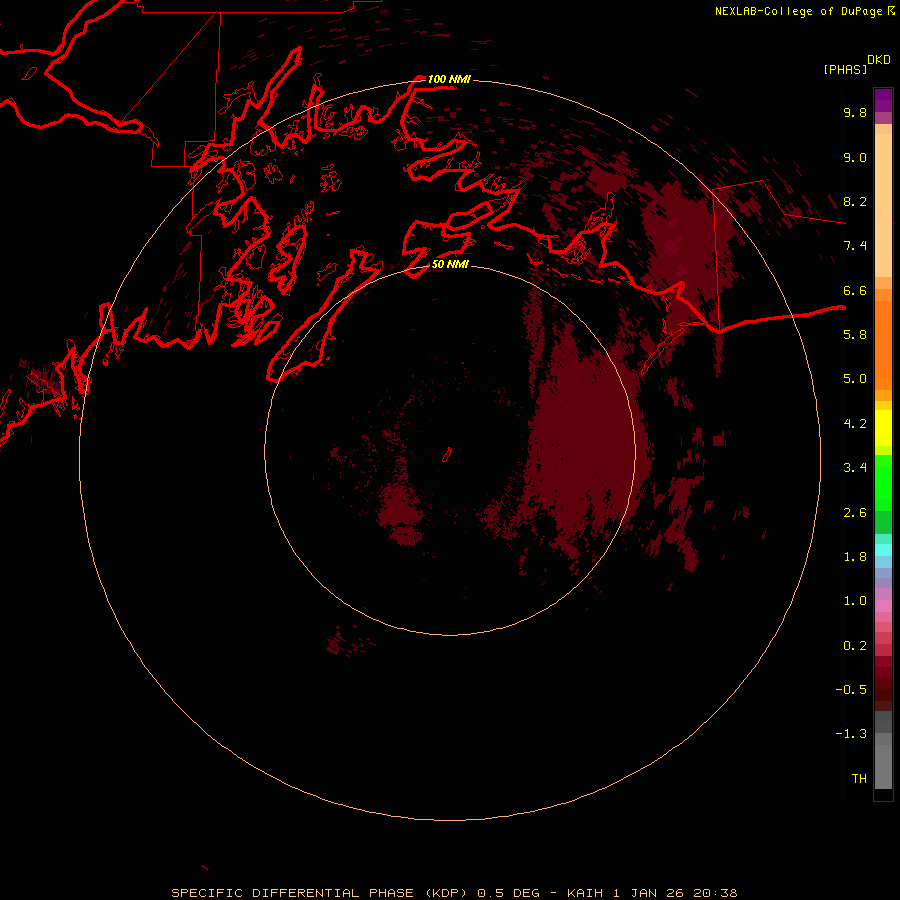
Task: Click the 0.5 DEG elevation text
Action: click(509, 893)
